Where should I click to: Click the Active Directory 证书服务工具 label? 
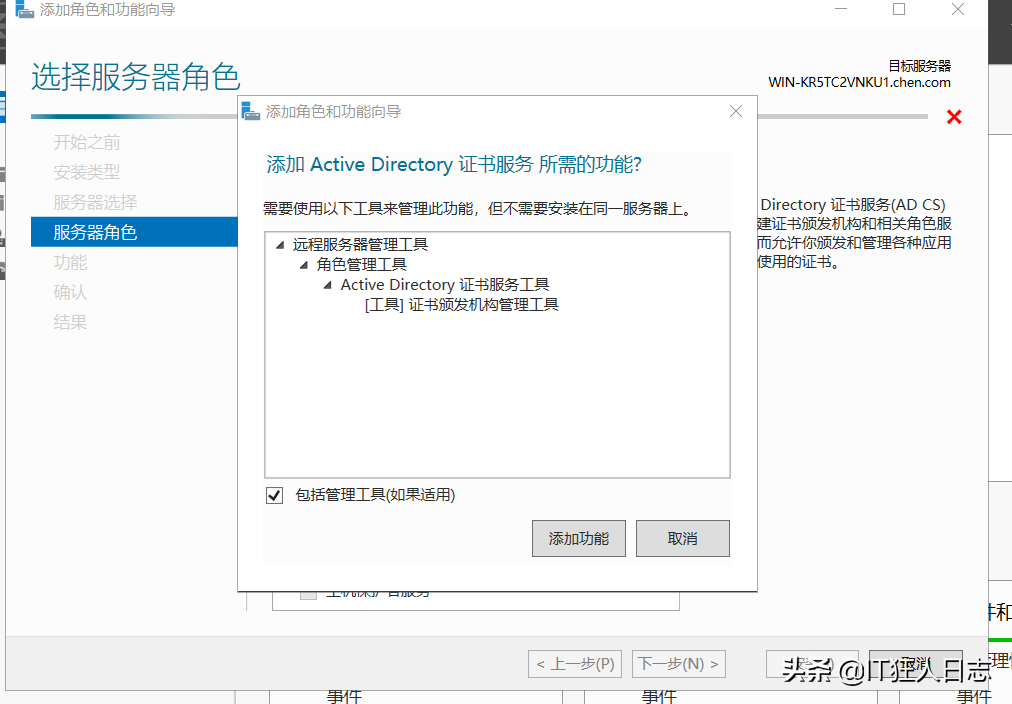click(x=445, y=285)
